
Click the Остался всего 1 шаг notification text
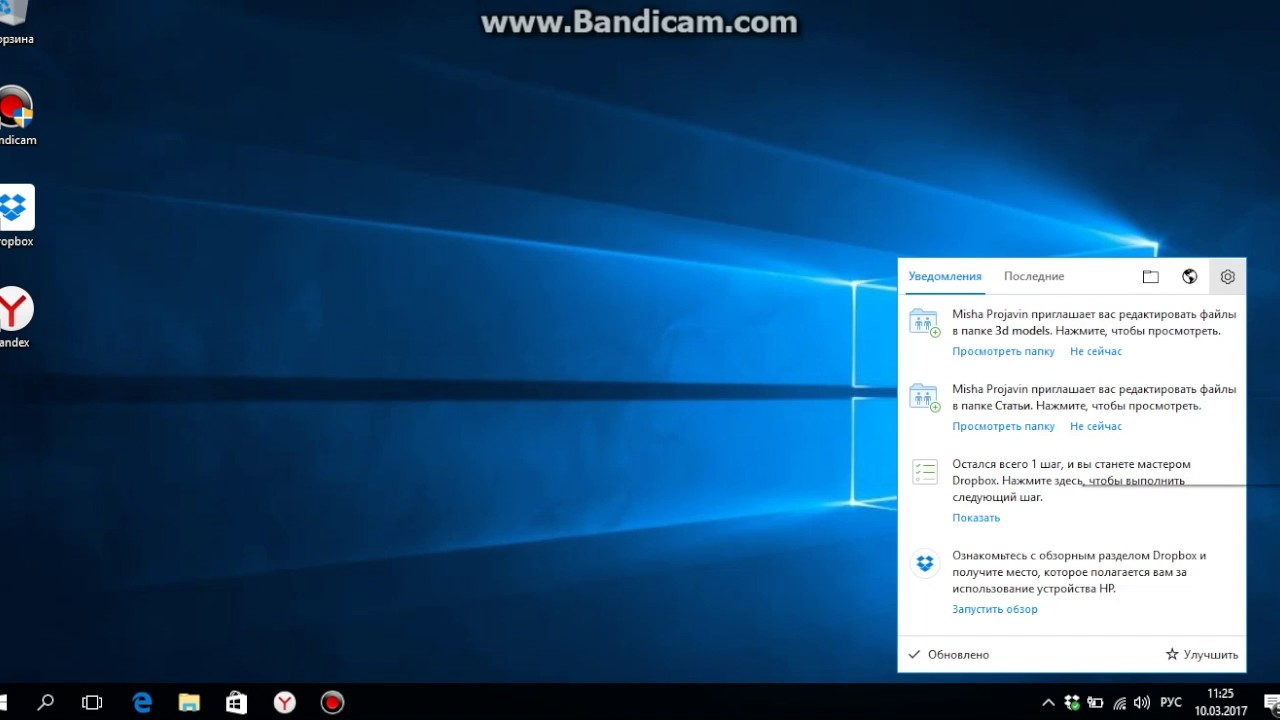tap(1071, 481)
